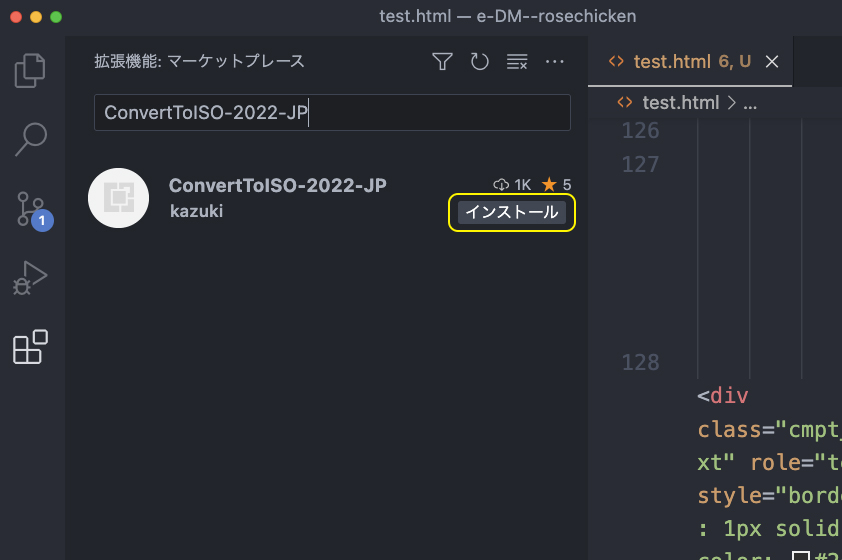Open the marketplace more actions menu
The image size is (842, 560).
[555, 62]
